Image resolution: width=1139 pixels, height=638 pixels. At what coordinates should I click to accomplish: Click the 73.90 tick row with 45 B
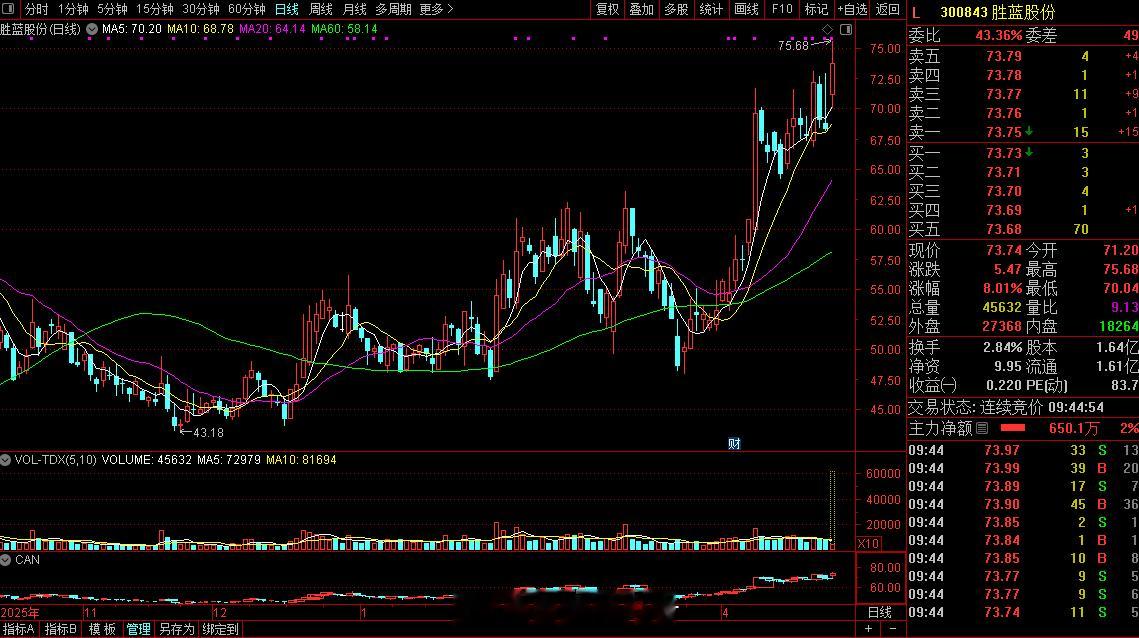pyautogui.click(x=1023, y=504)
